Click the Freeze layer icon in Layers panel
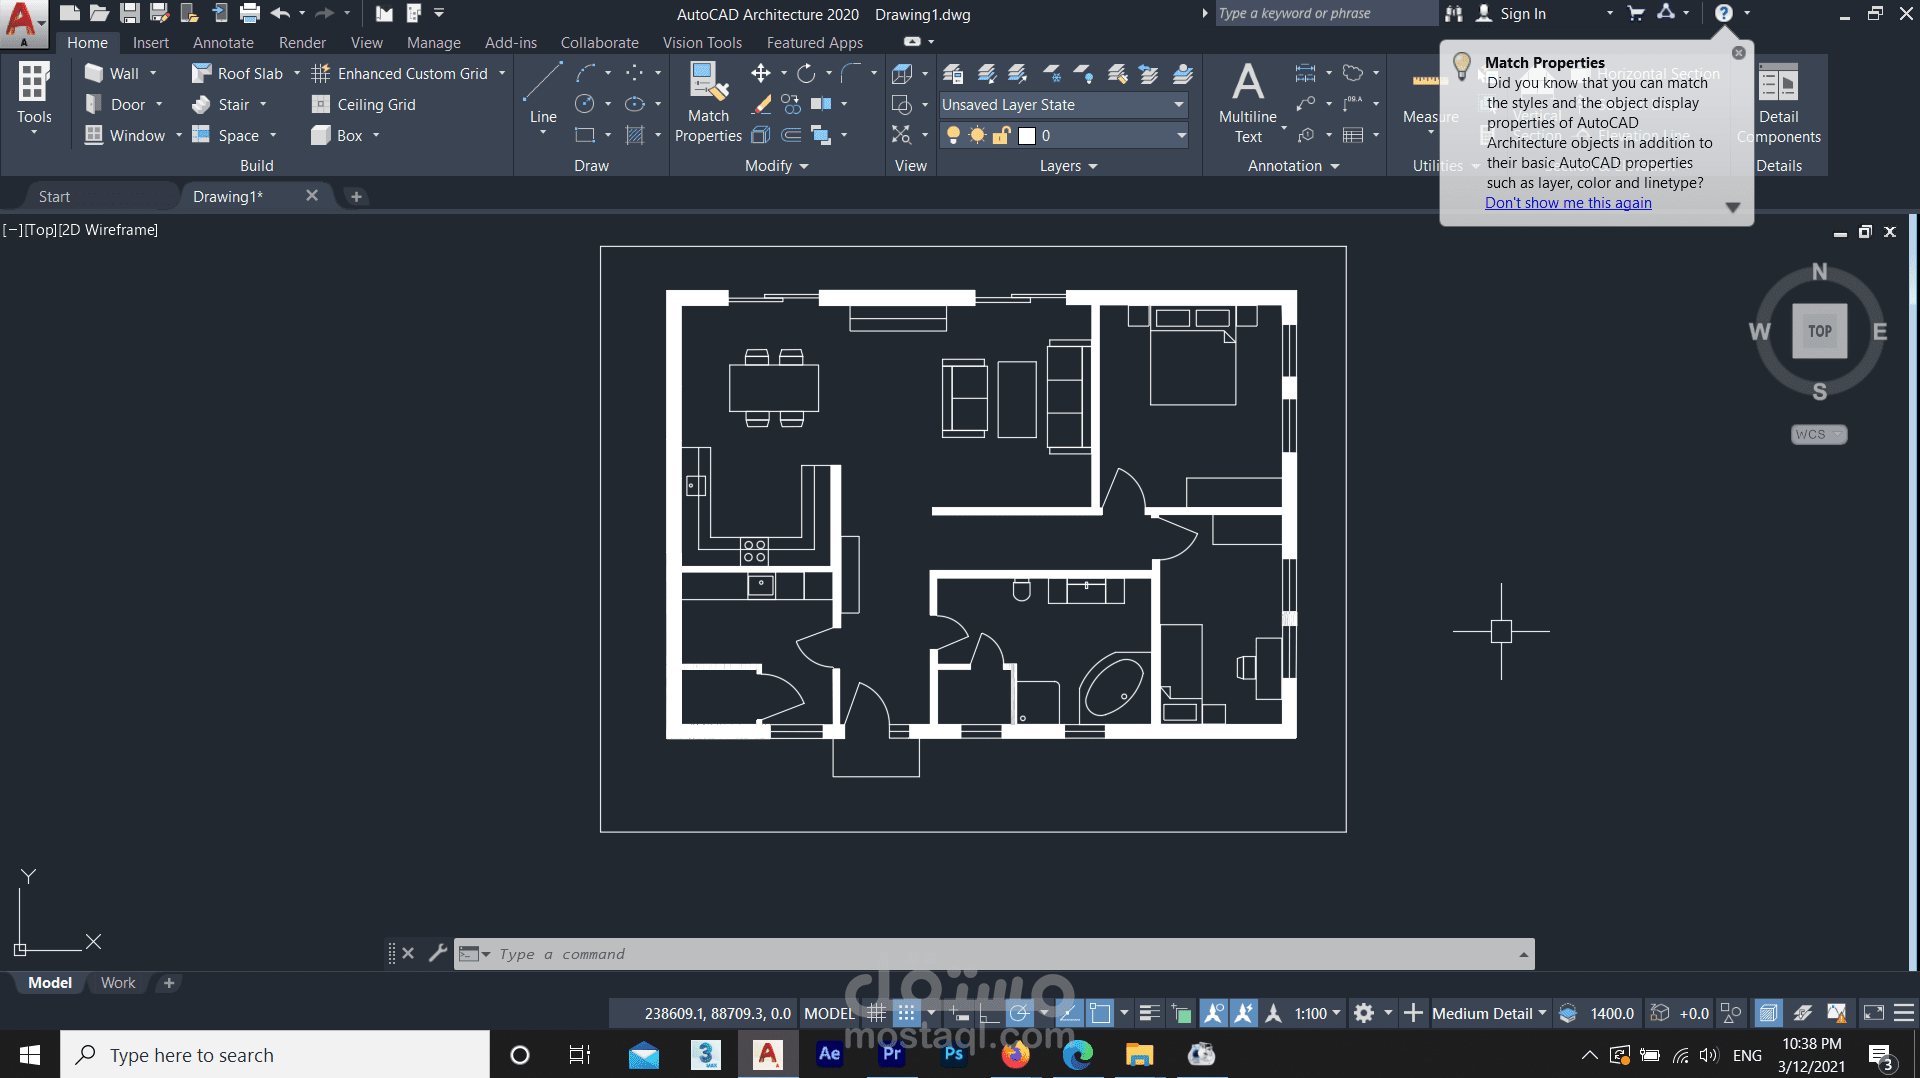Image resolution: width=1920 pixels, height=1078 pixels. [x=1052, y=73]
